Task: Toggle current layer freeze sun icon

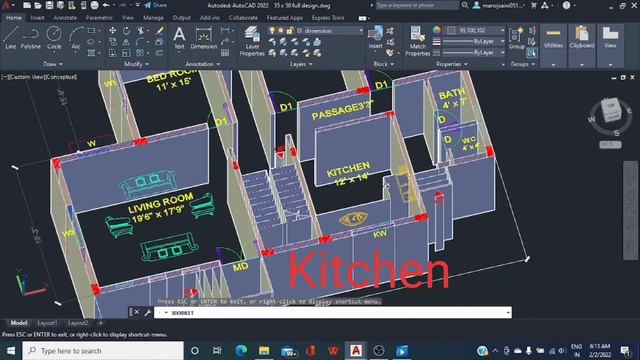Action: [x=281, y=31]
